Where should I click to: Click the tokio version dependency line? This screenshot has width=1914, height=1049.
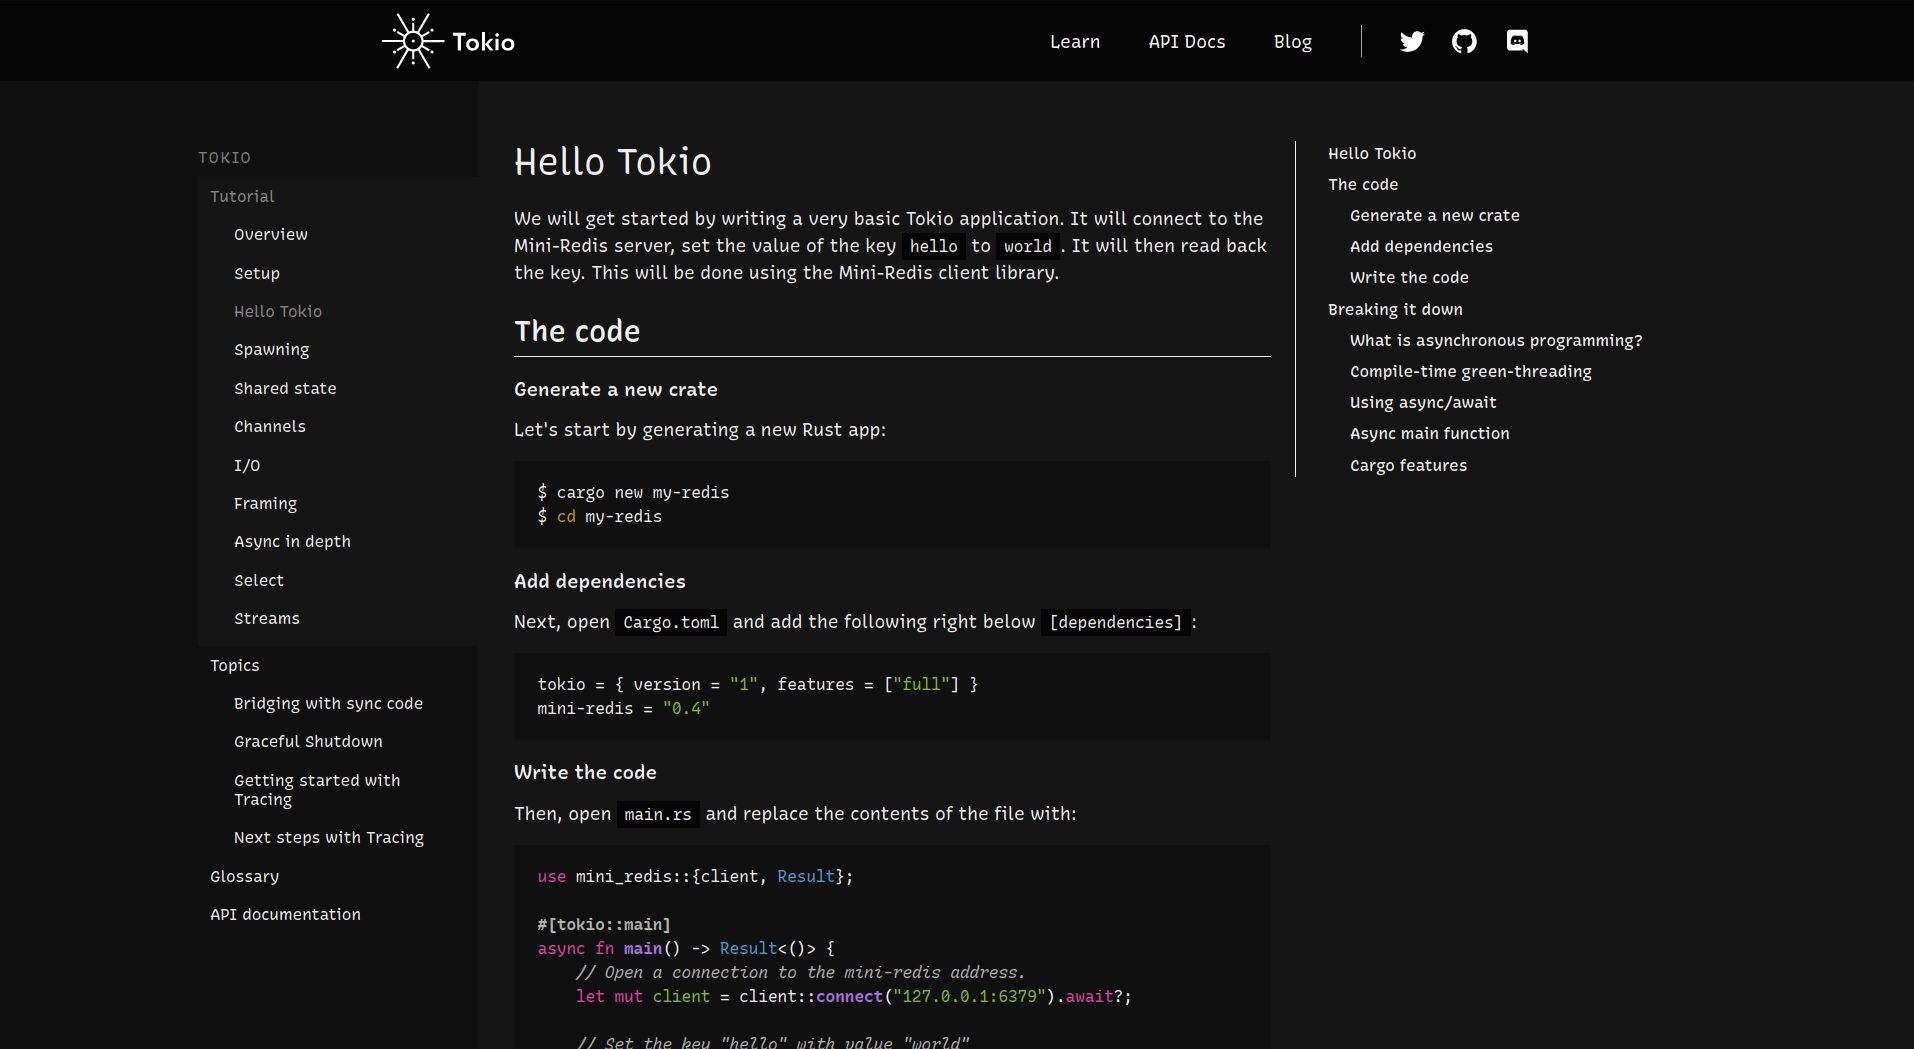pyautogui.click(x=757, y=684)
